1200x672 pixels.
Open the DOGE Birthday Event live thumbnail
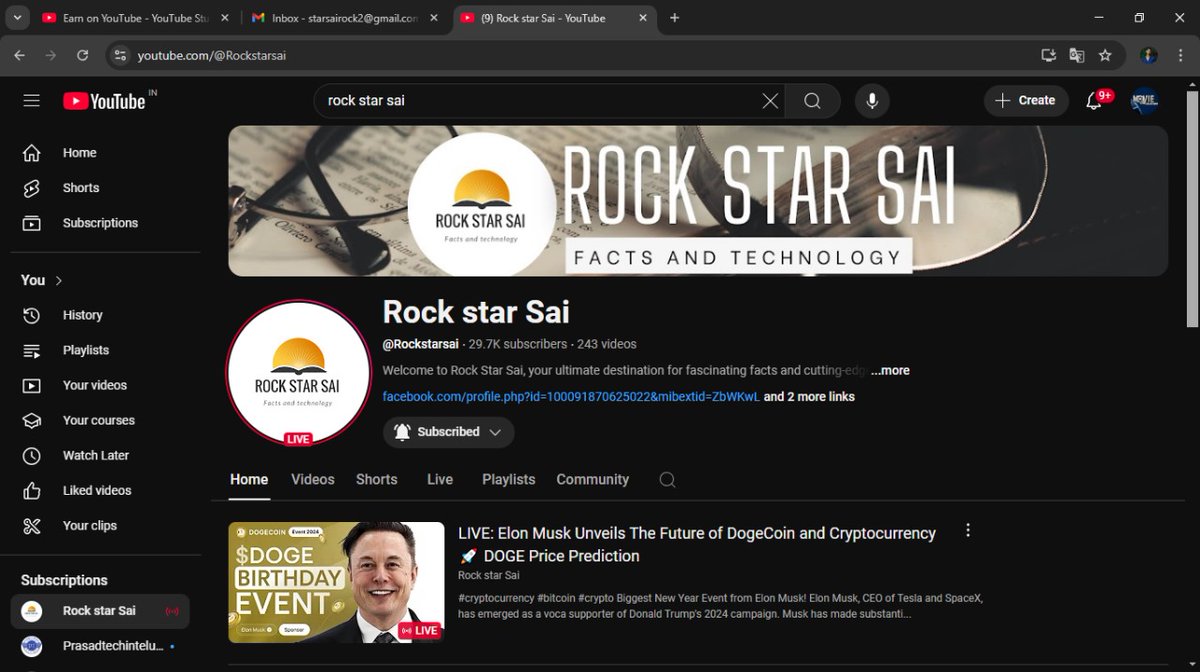click(x=336, y=582)
